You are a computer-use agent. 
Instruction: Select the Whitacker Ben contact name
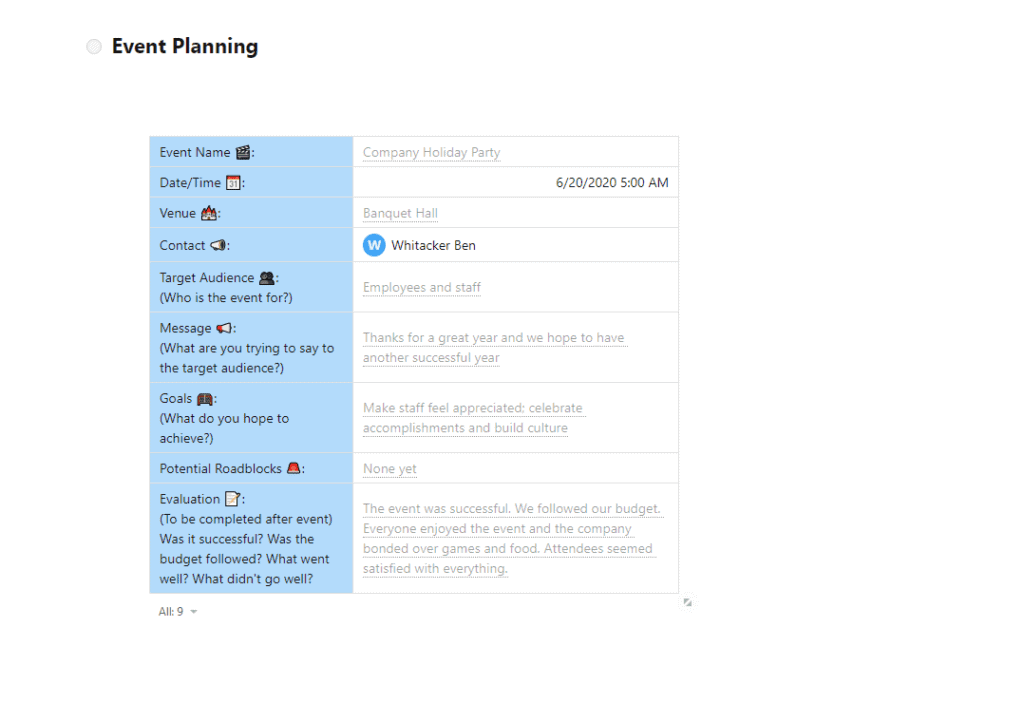(x=433, y=246)
